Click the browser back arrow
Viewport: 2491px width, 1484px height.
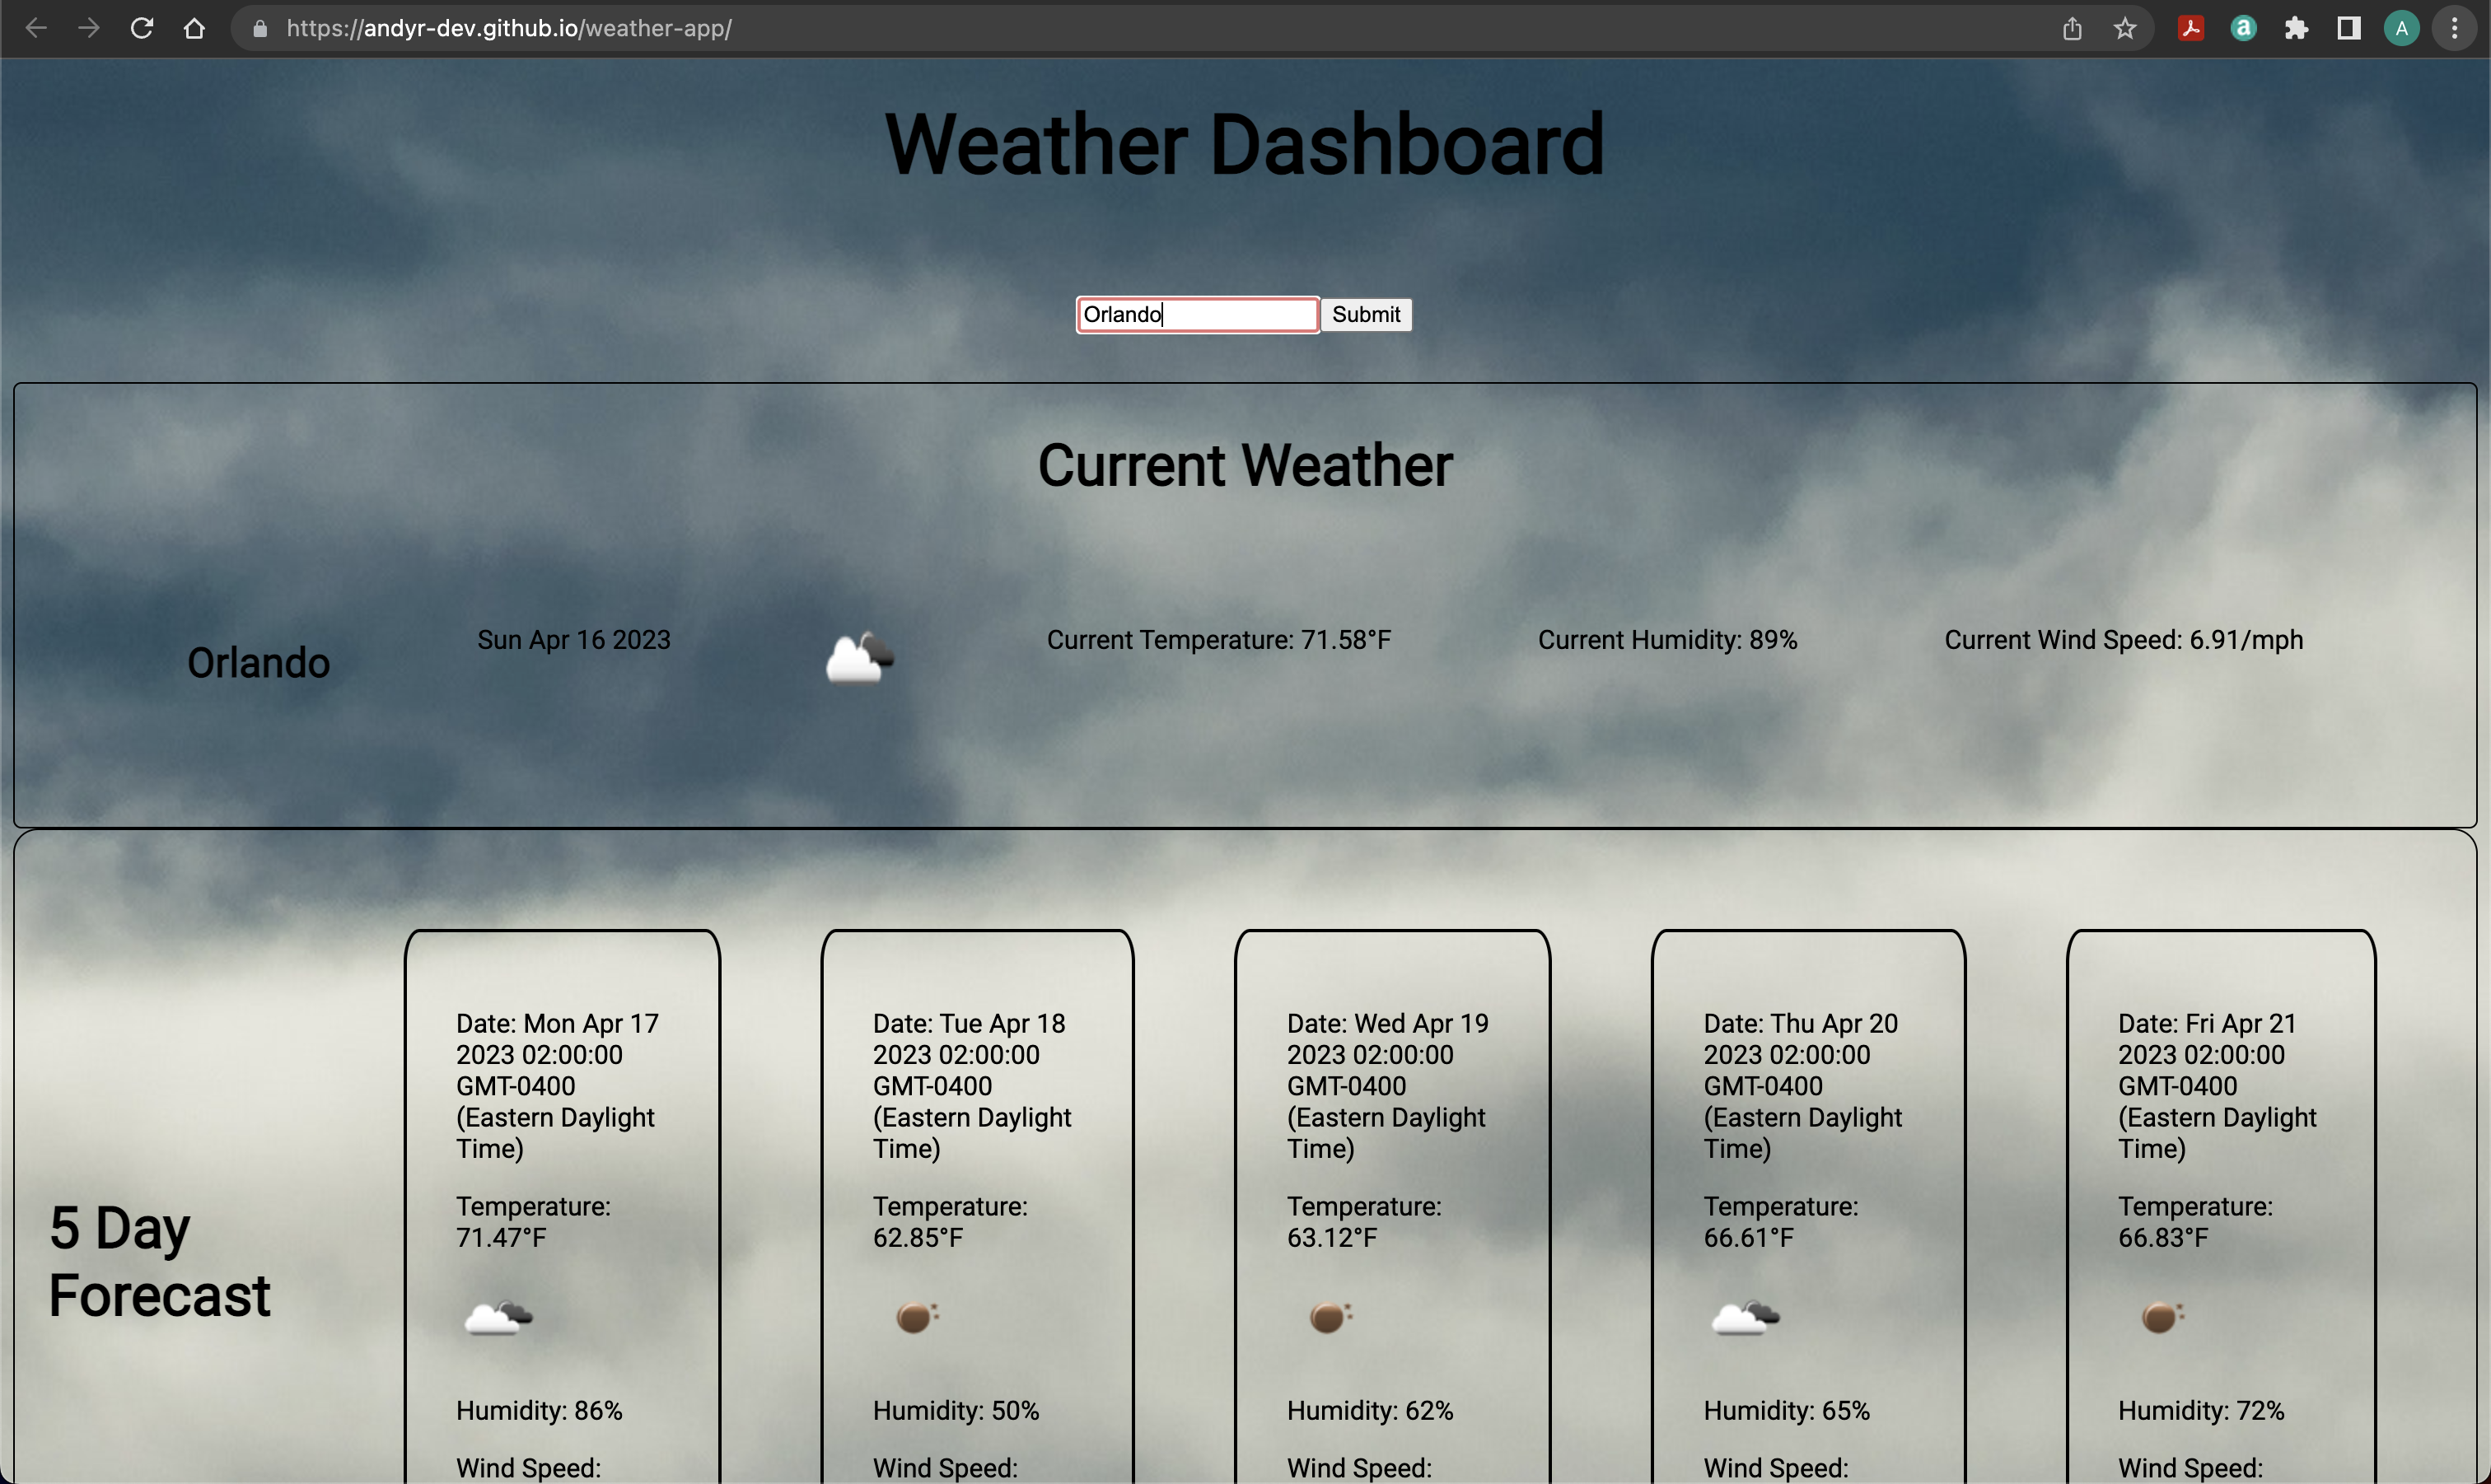coord(36,28)
